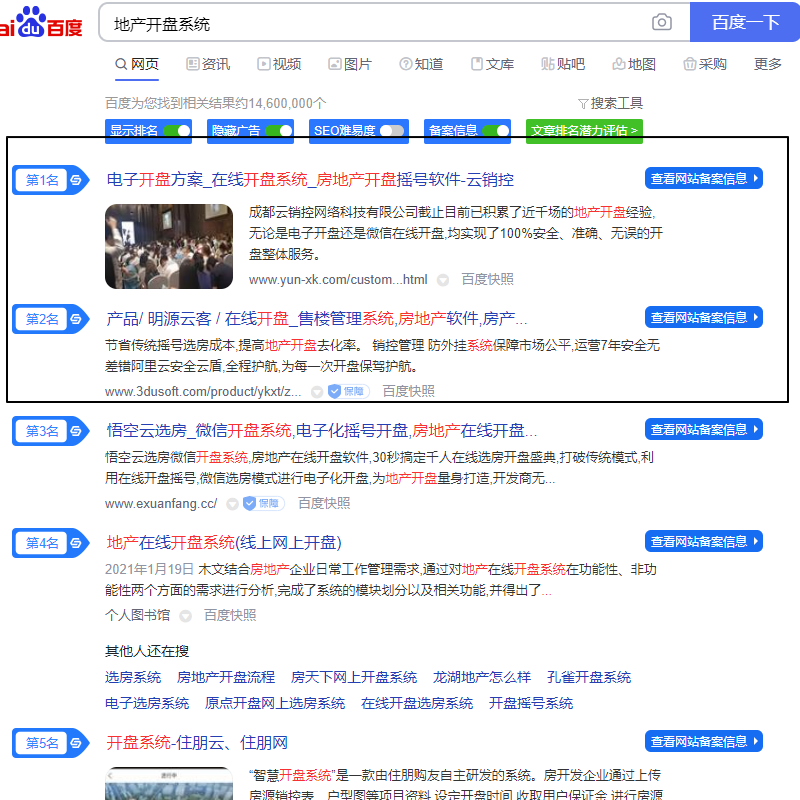Image resolution: width=800 pixels, height=800 pixels.
Task: Click the 保障 shield badge for exuanfang result
Action: [264, 504]
